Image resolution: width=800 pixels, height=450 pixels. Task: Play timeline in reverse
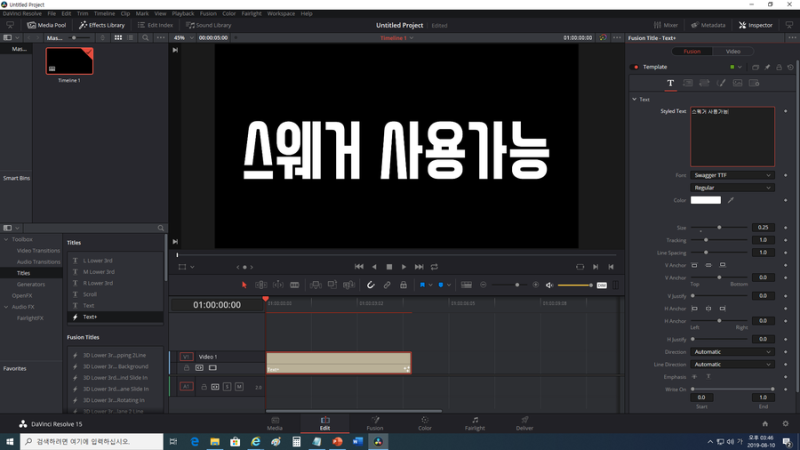click(374, 267)
